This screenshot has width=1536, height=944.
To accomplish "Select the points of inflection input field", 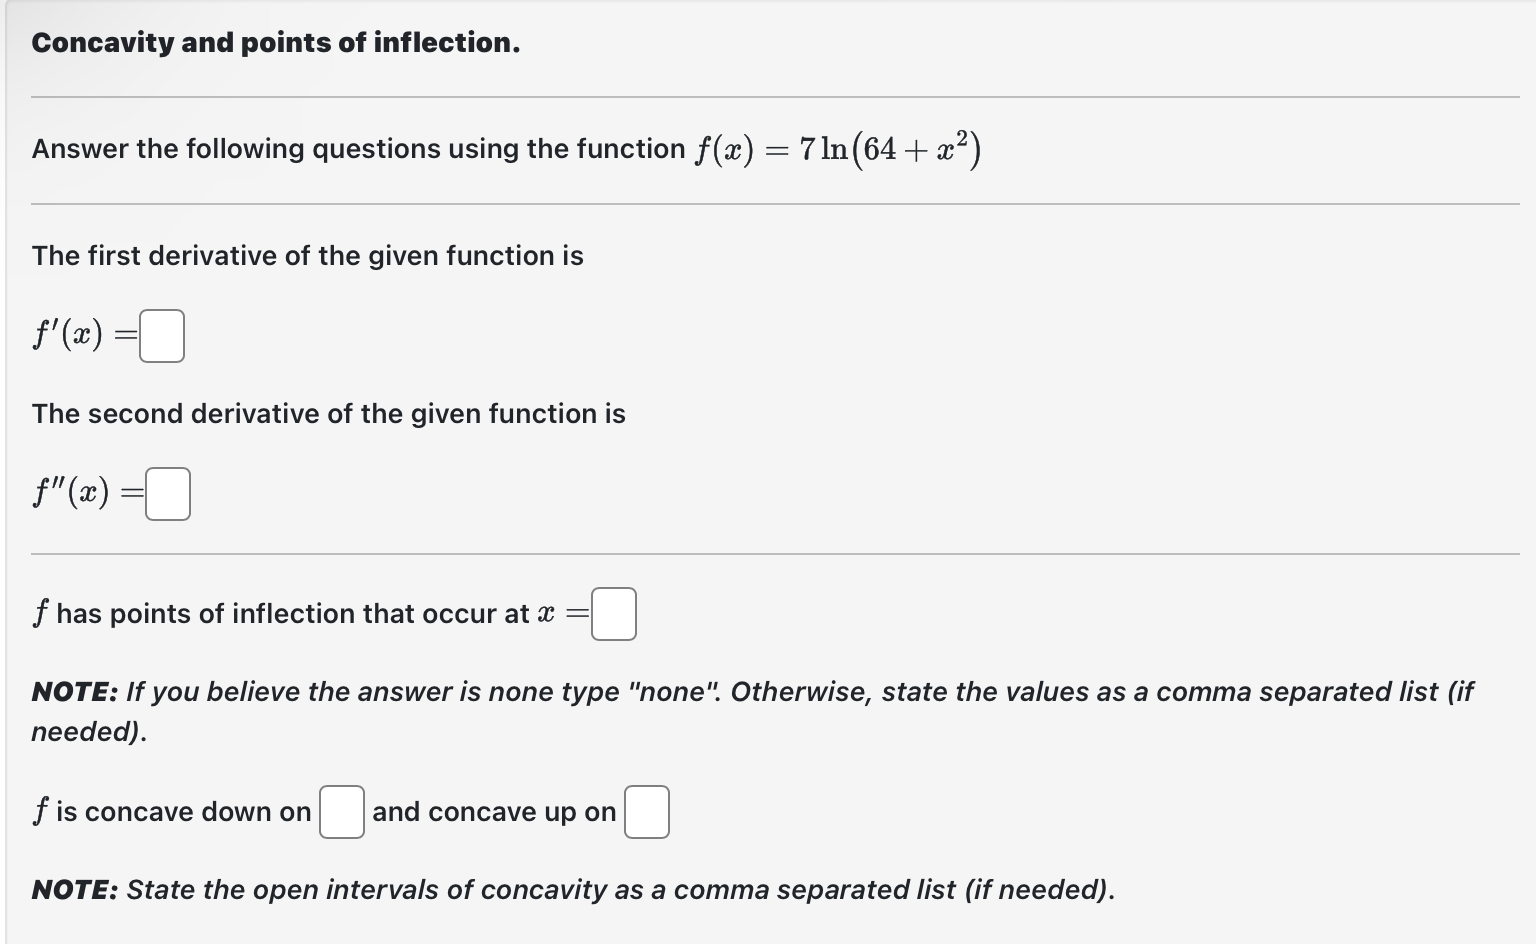I will pyautogui.click(x=613, y=613).
